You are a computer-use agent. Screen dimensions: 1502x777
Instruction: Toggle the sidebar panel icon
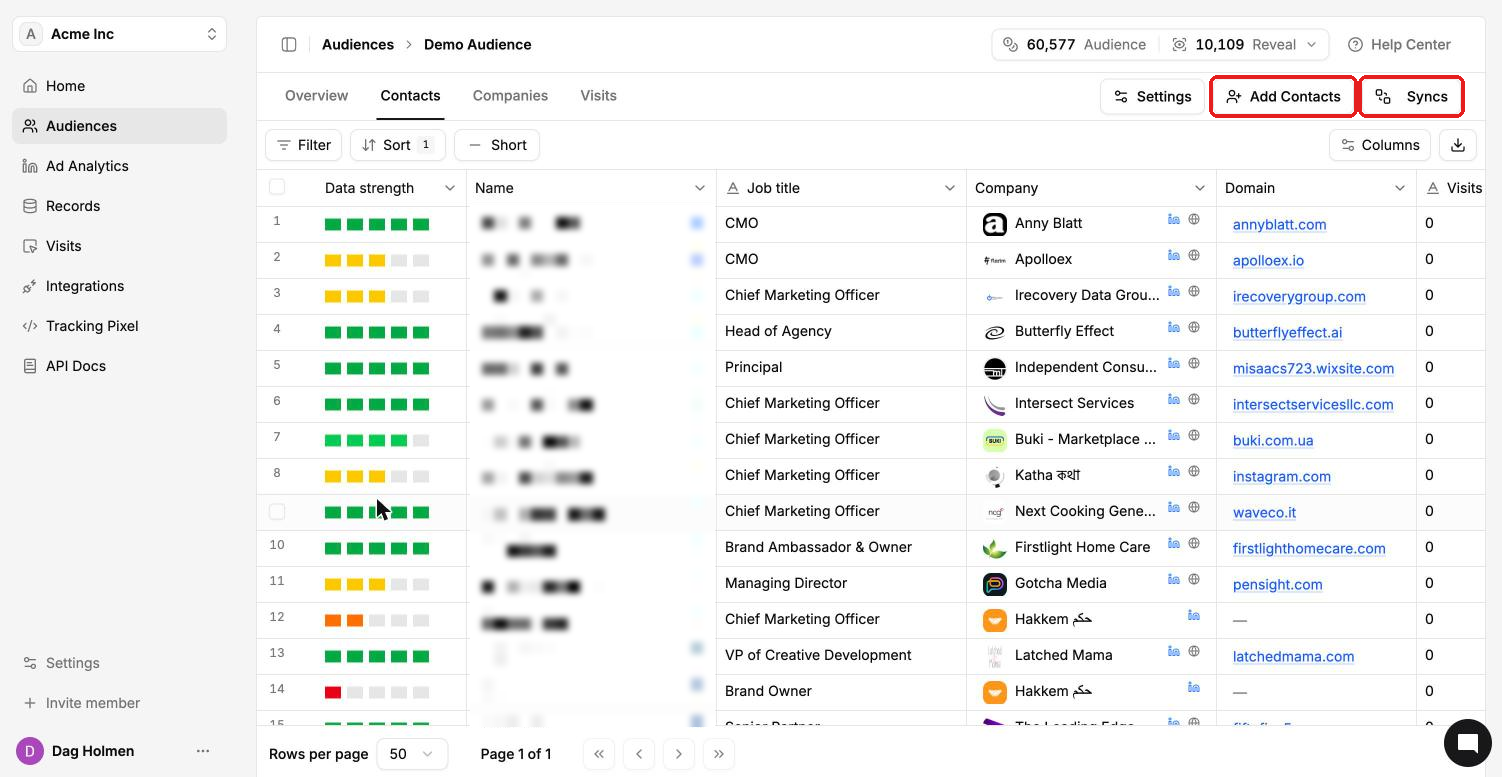point(289,44)
